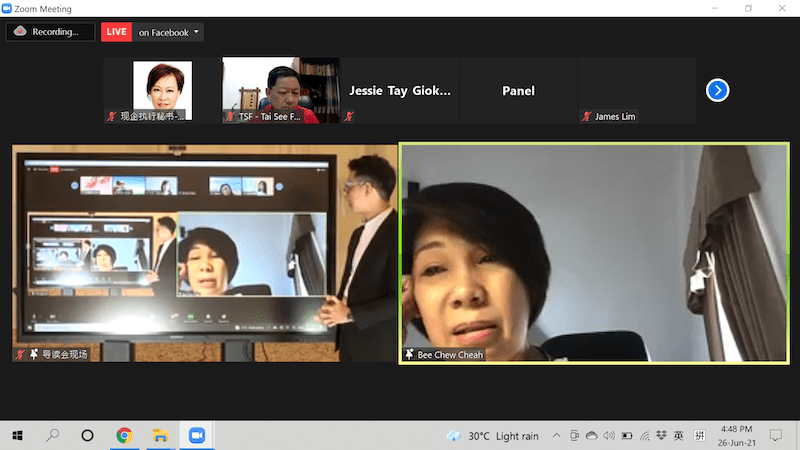Click the Dropbox tray icon
The image size is (800, 450).
tap(660, 436)
